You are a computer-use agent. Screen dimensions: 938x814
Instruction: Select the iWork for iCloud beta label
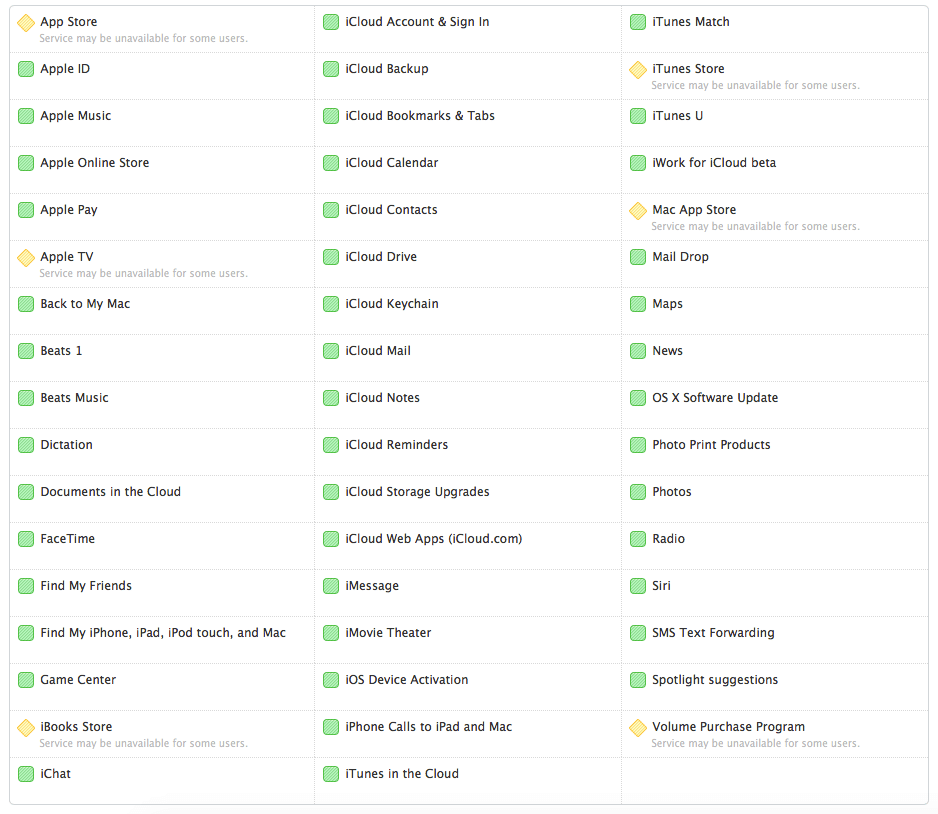[714, 163]
